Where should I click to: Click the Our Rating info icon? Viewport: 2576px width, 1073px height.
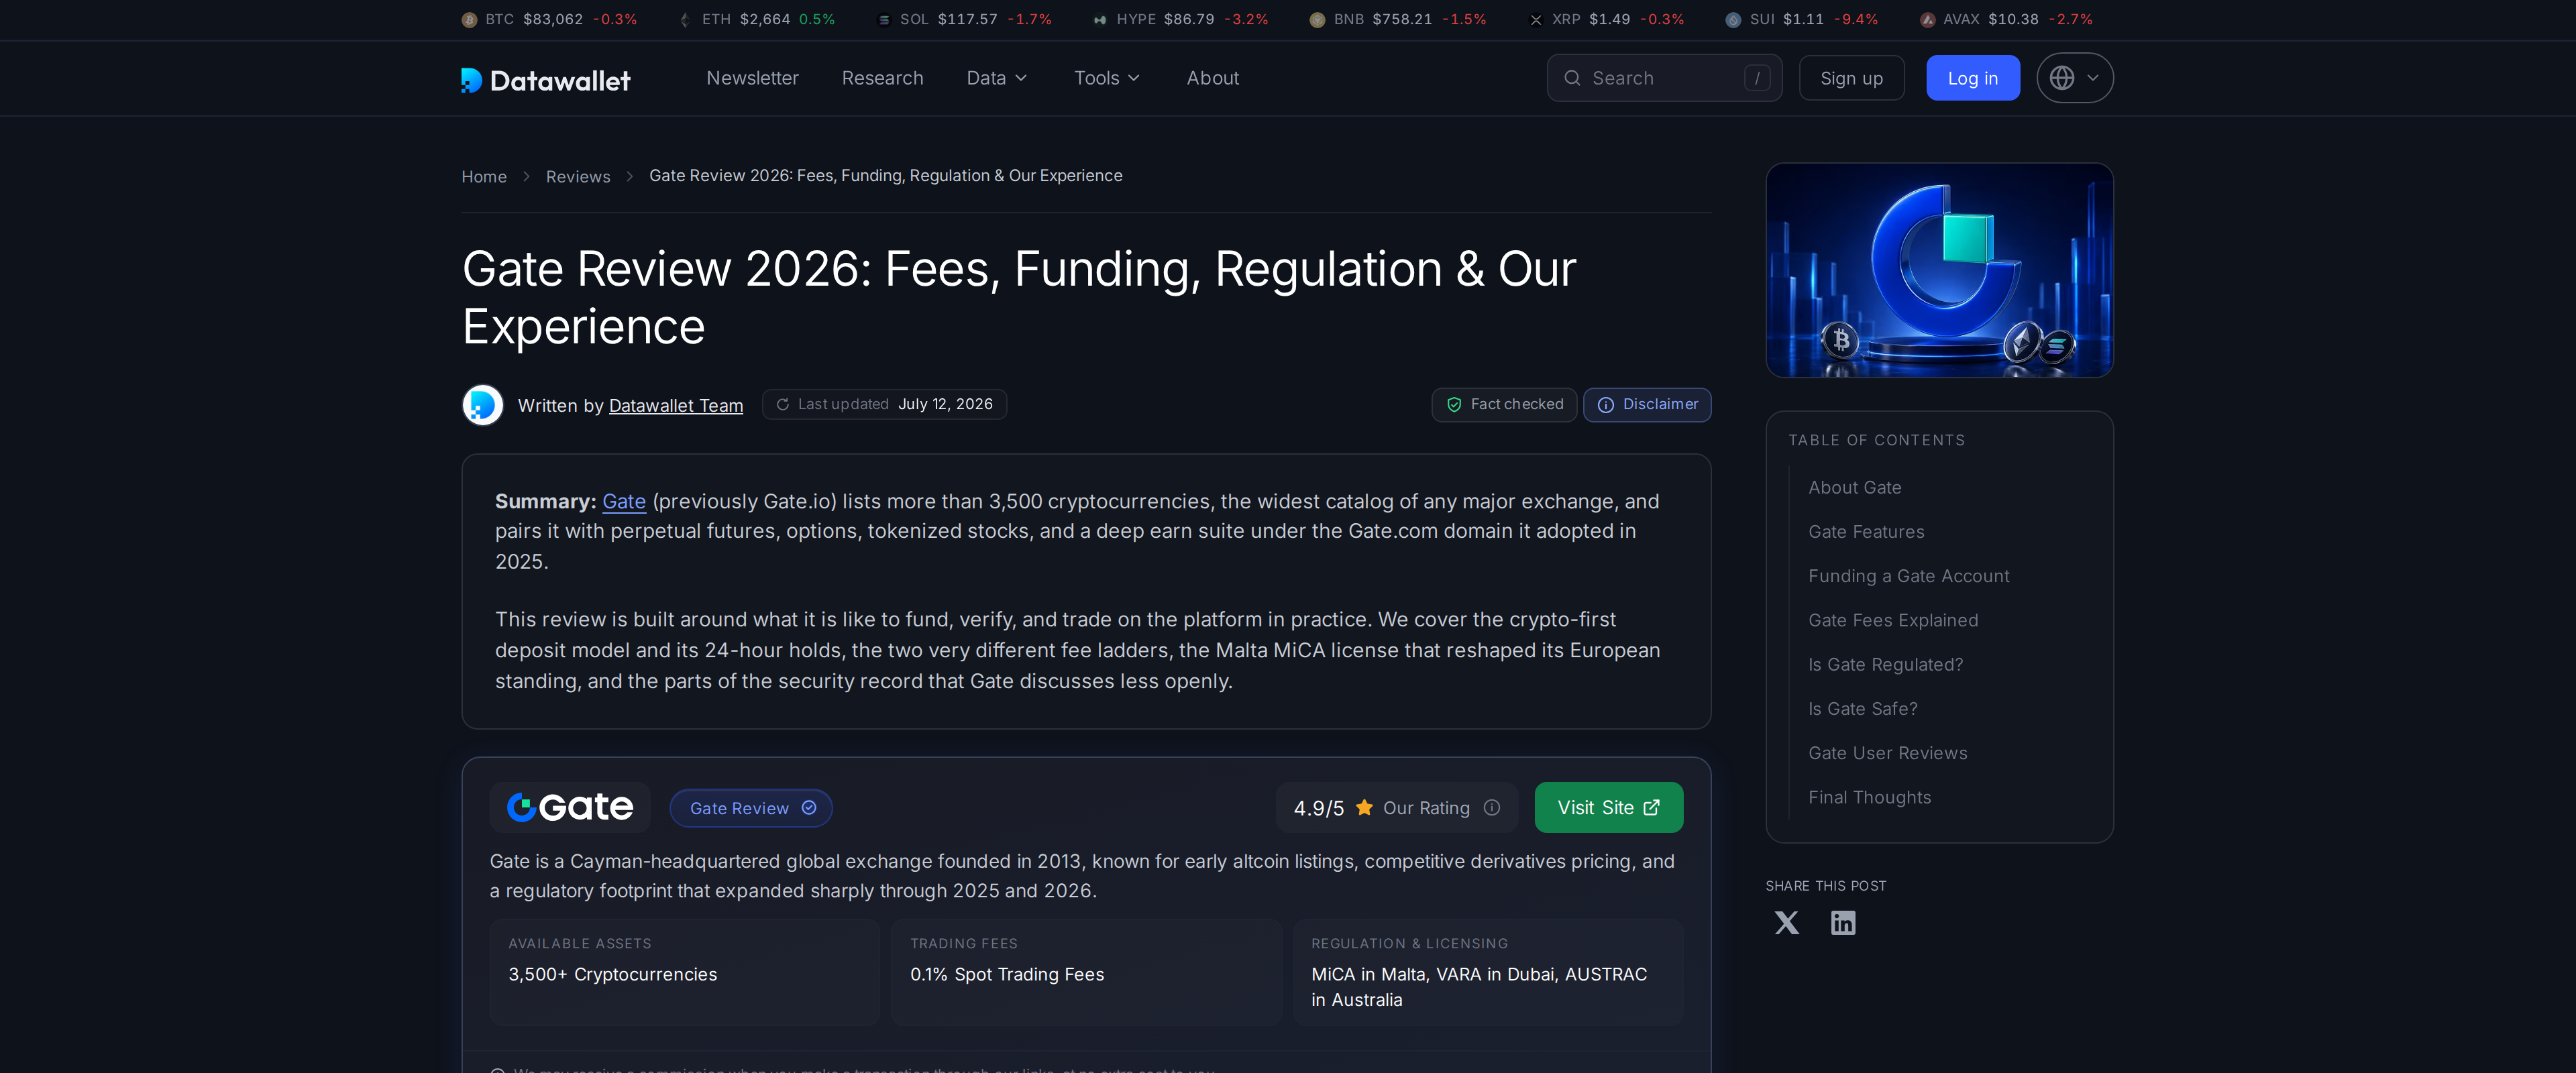[1492, 808]
